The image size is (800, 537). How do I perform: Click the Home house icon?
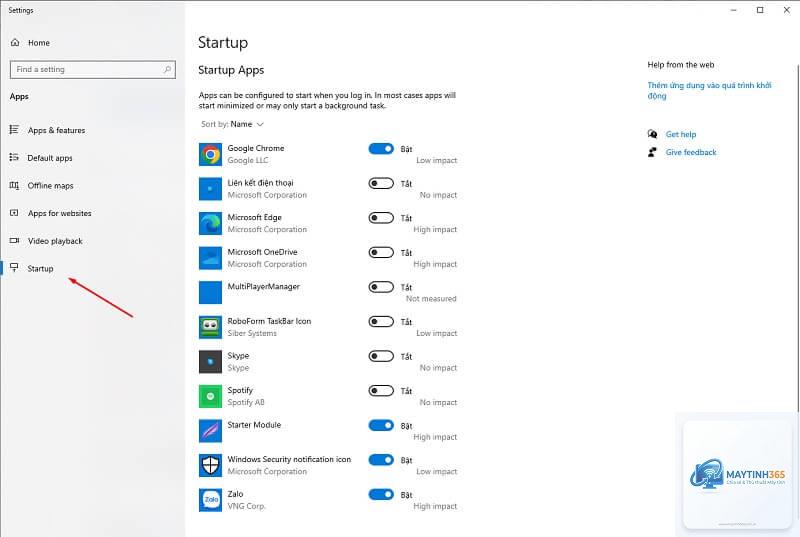coord(15,42)
